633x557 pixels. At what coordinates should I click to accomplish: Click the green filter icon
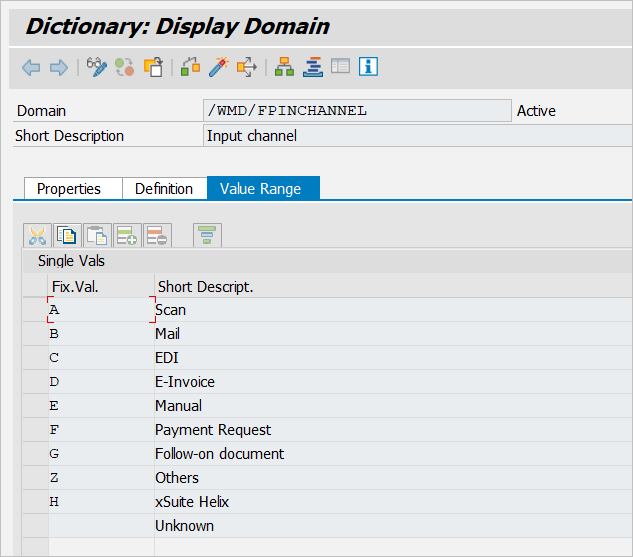207,236
